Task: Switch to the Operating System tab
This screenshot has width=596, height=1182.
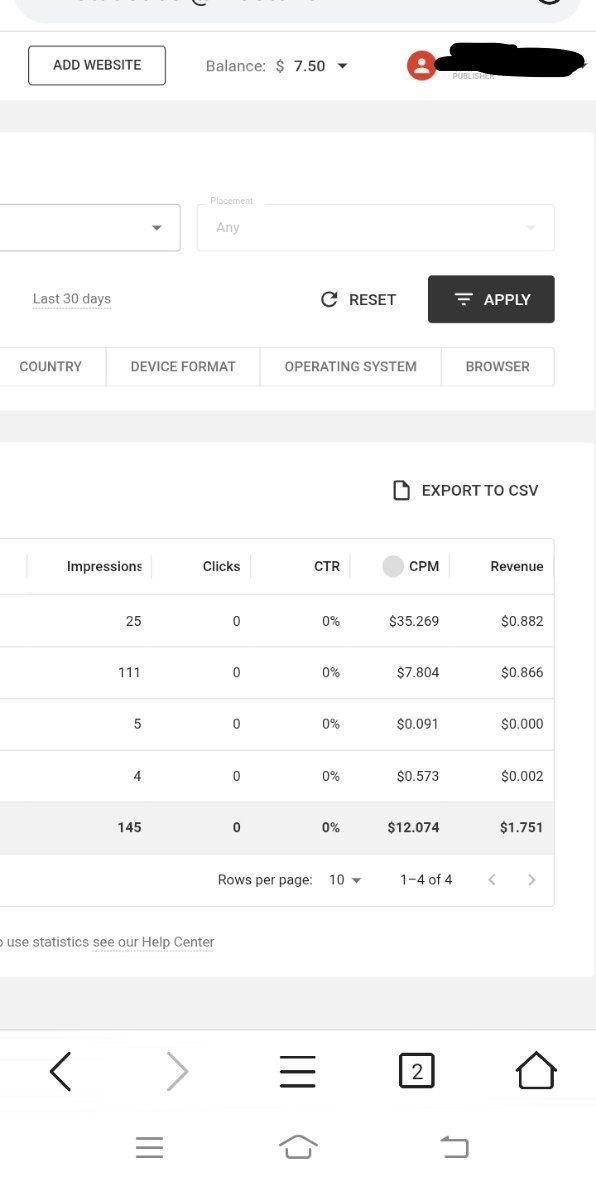Action: 350,366
